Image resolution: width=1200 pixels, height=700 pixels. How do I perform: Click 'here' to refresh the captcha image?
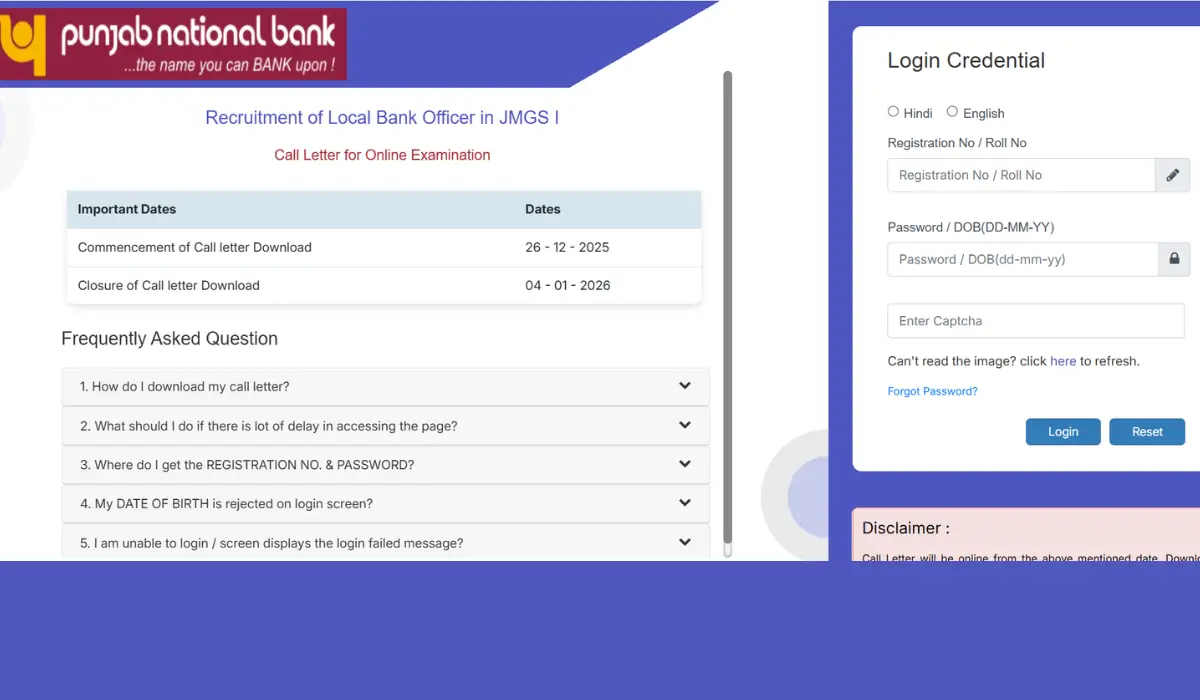point(1063,360)
